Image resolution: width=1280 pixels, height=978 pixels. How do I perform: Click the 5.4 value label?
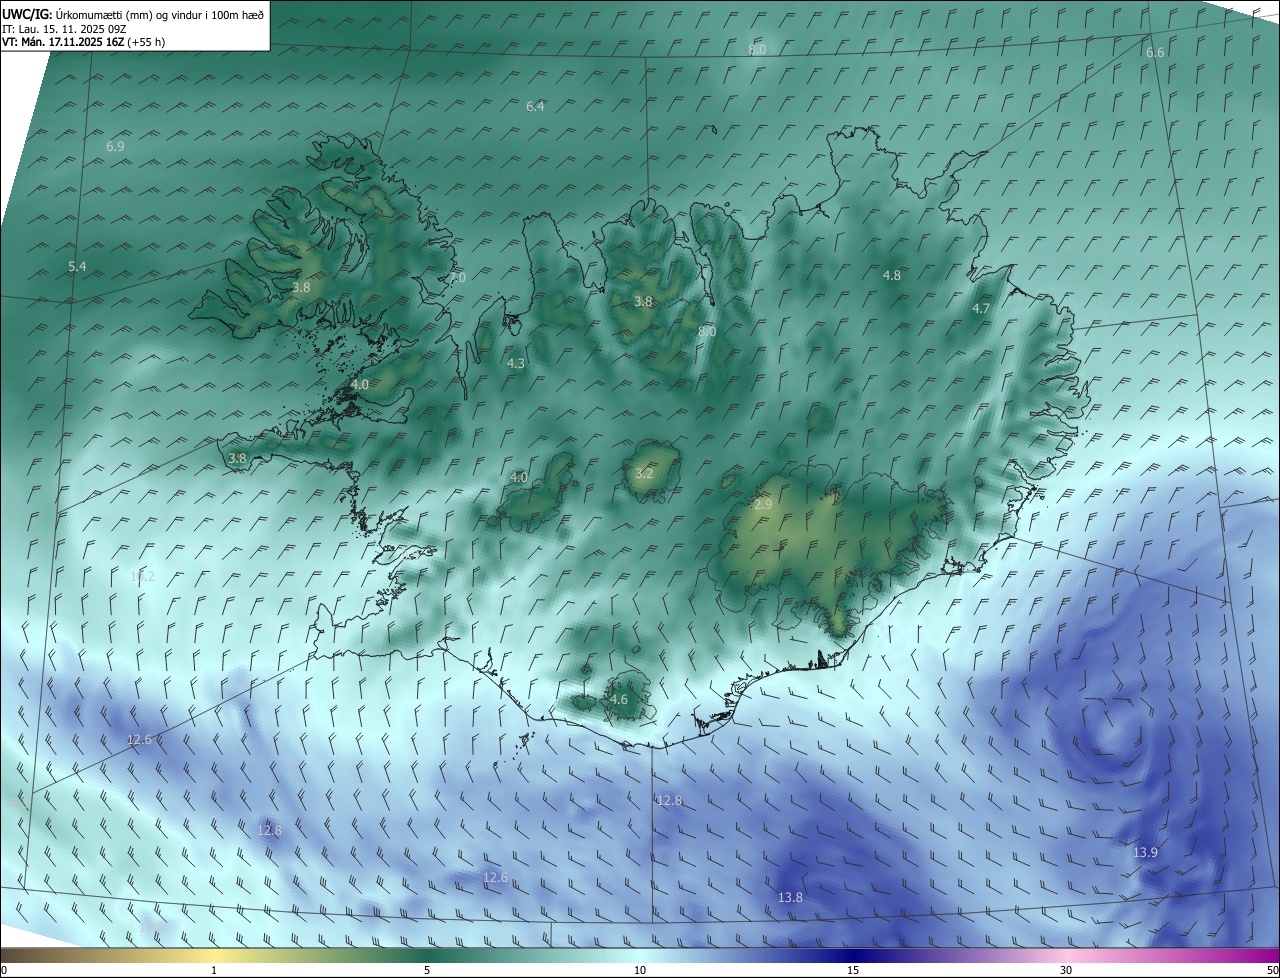point(77,266)
